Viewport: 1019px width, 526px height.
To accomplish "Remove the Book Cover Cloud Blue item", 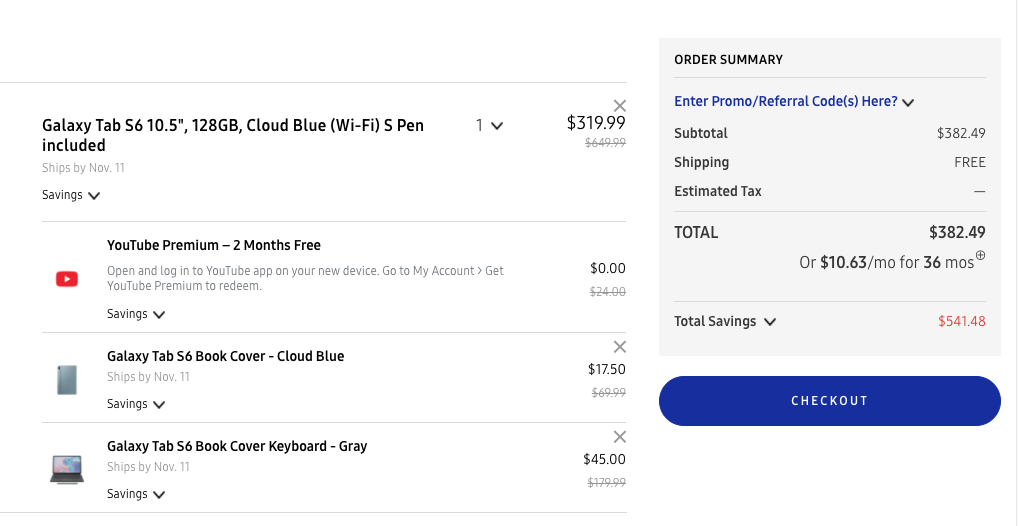I will click(620, 347).
